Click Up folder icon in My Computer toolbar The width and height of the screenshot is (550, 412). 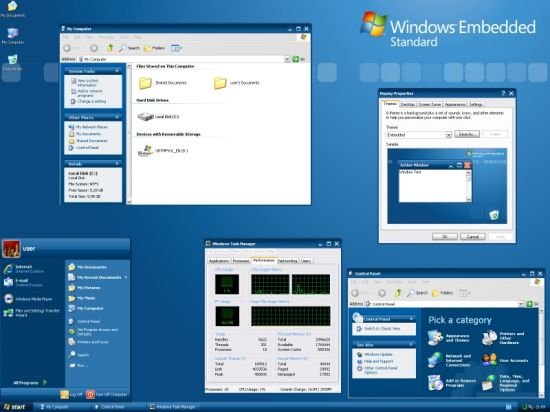pyautogui.click(x=110, y=48)
